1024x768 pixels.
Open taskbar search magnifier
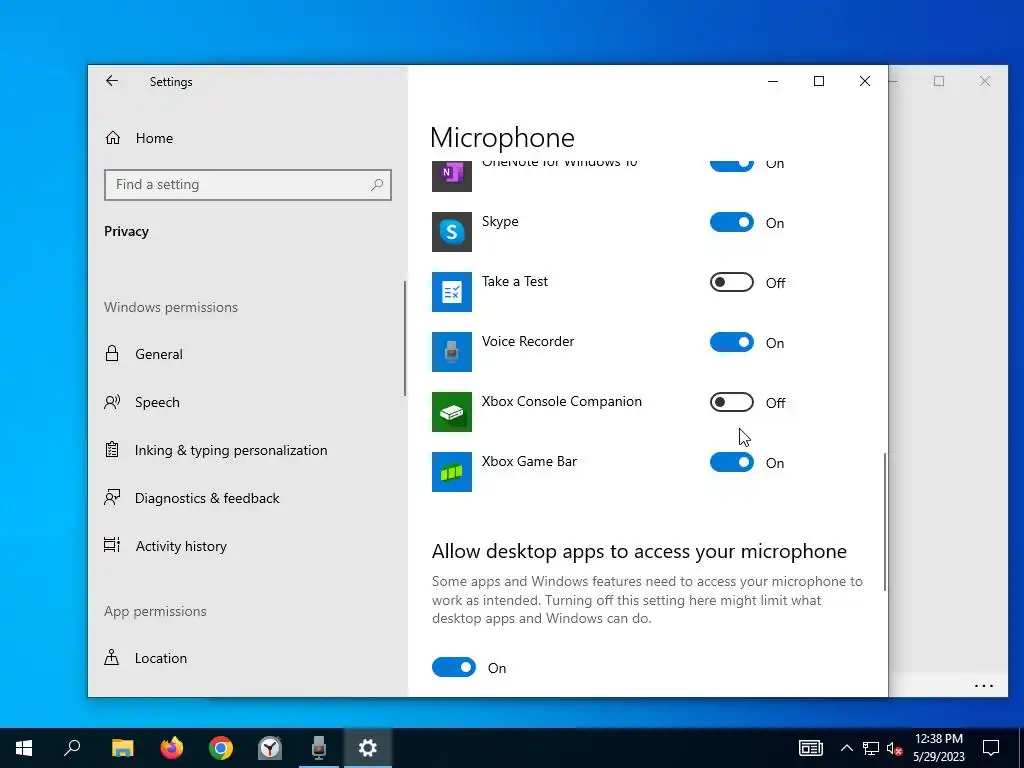click(72, 747)
